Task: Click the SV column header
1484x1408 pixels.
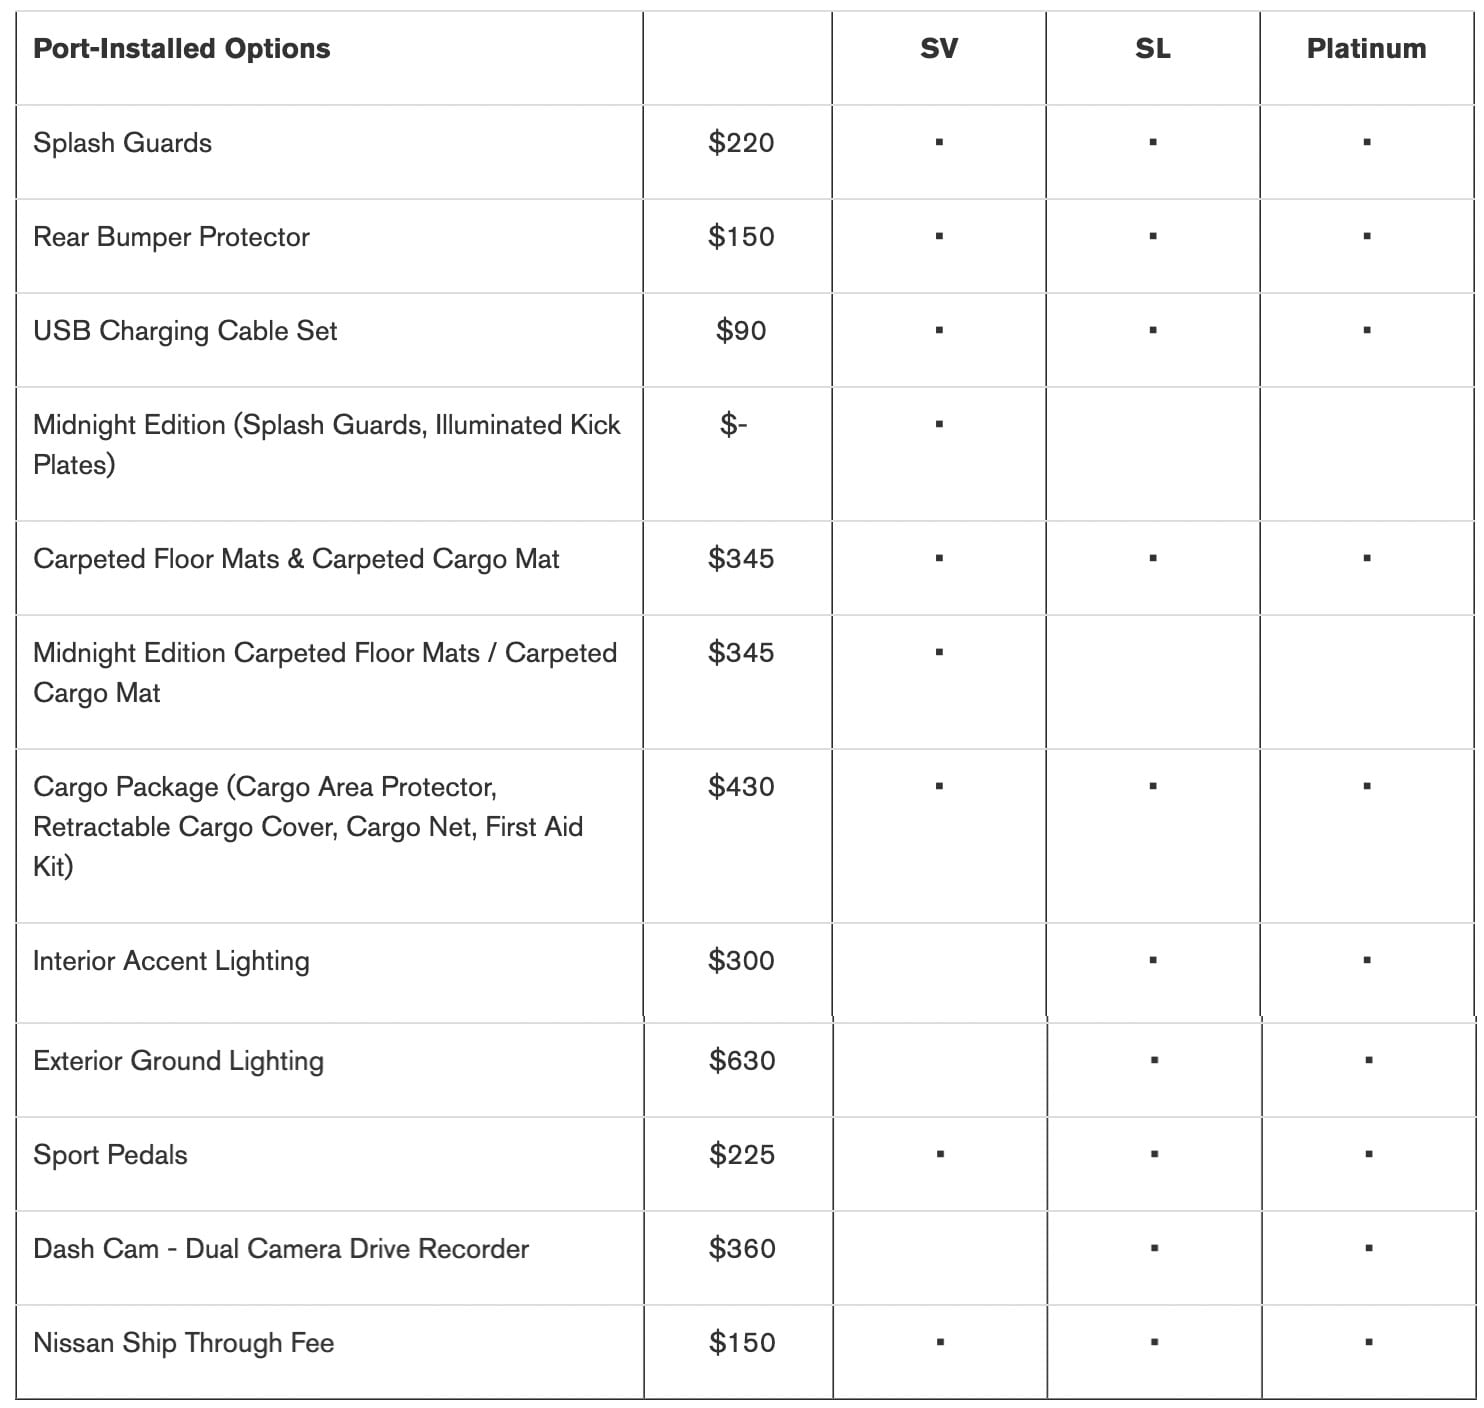Action: tap(938, 49)
